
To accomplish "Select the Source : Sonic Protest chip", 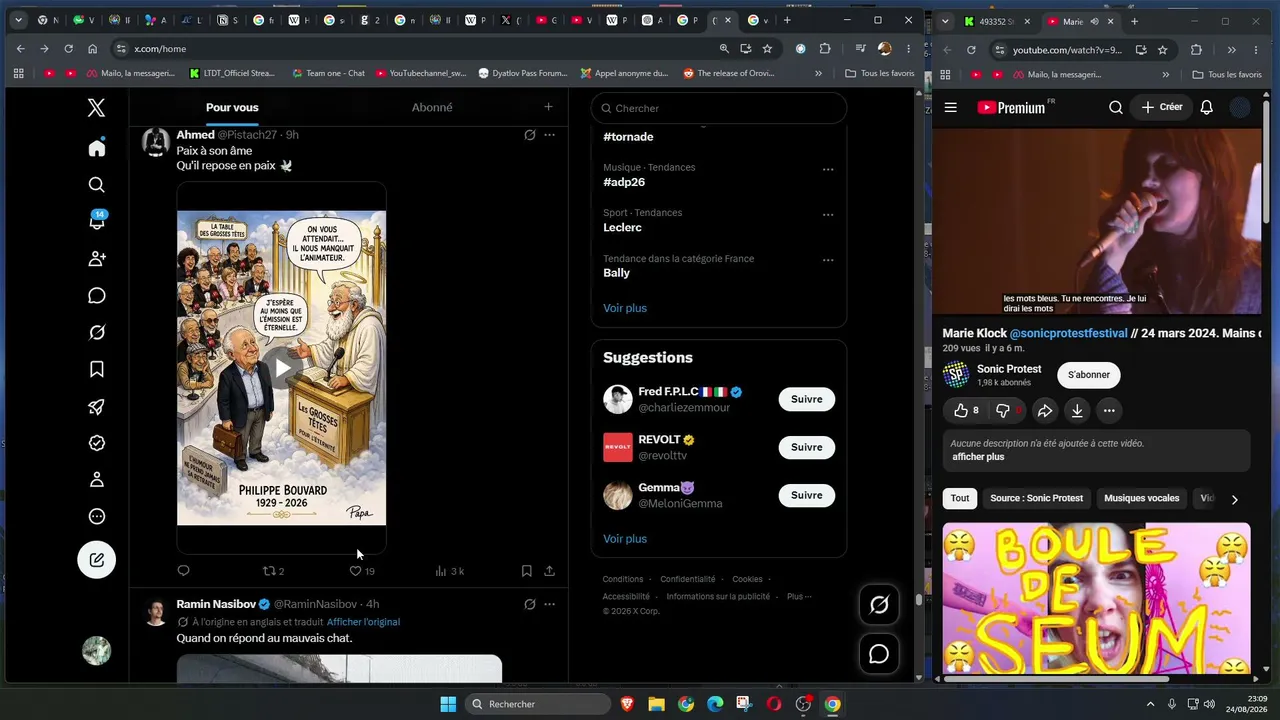I will click(1036, 498).
